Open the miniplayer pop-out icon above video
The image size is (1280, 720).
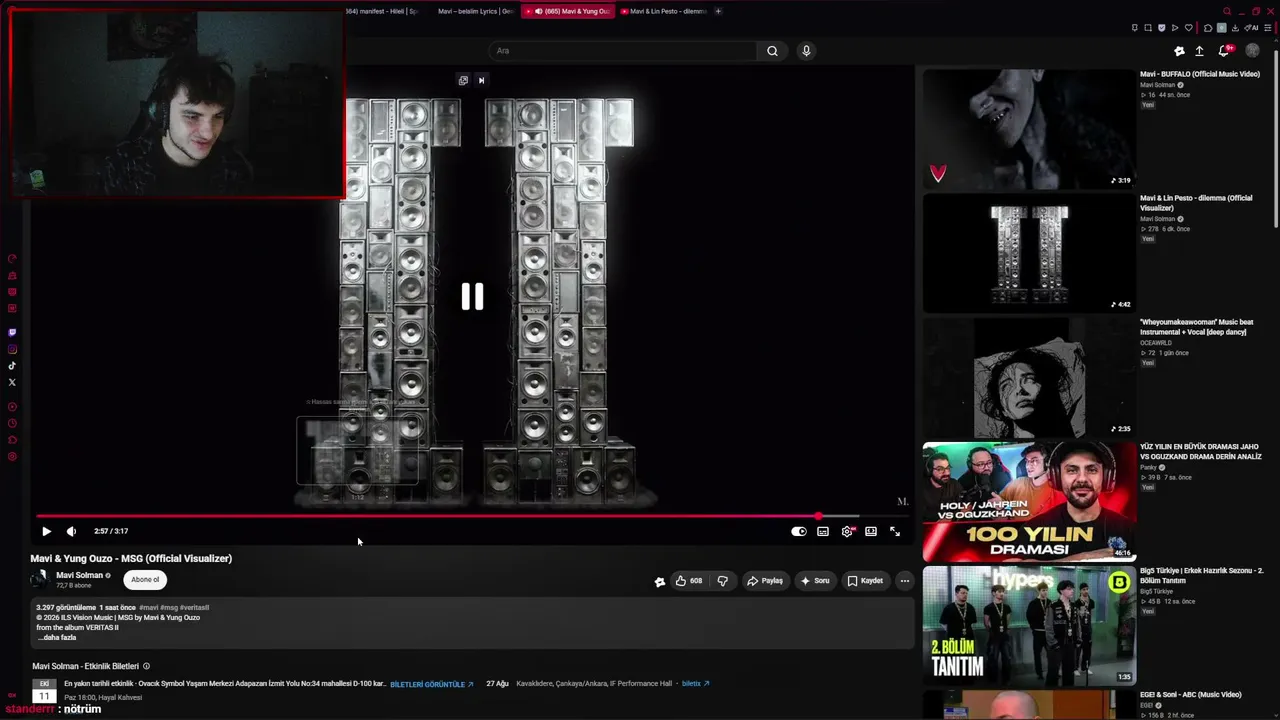[463, 80]
